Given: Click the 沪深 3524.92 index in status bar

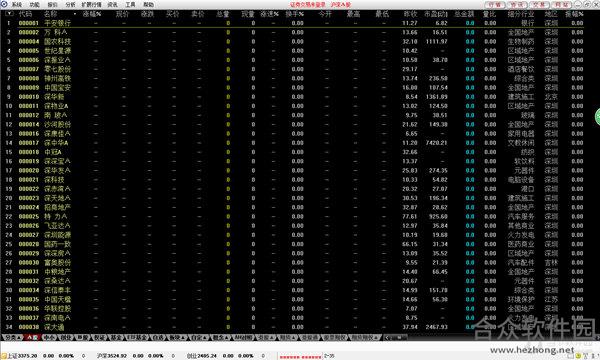Looking at the screenshot, I should coord(112,356).
